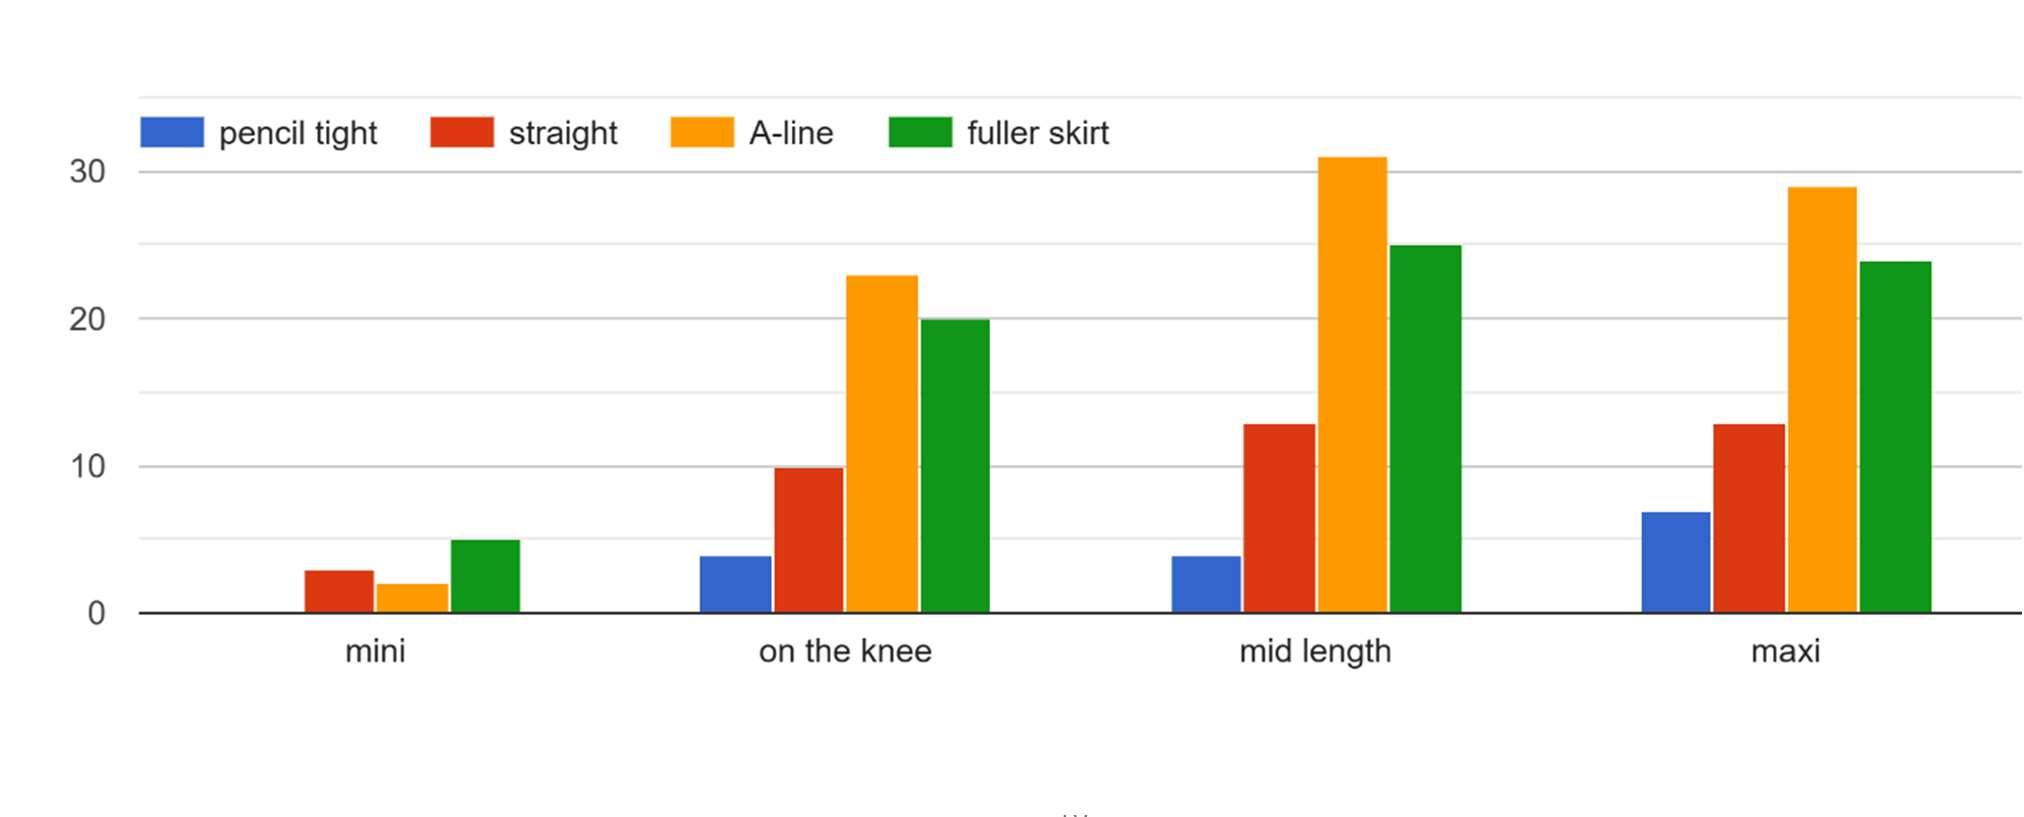Click the 'mid length' axis category label
The height and width of the screenshot is (817, 2024).
click(x=1315, y=651)
